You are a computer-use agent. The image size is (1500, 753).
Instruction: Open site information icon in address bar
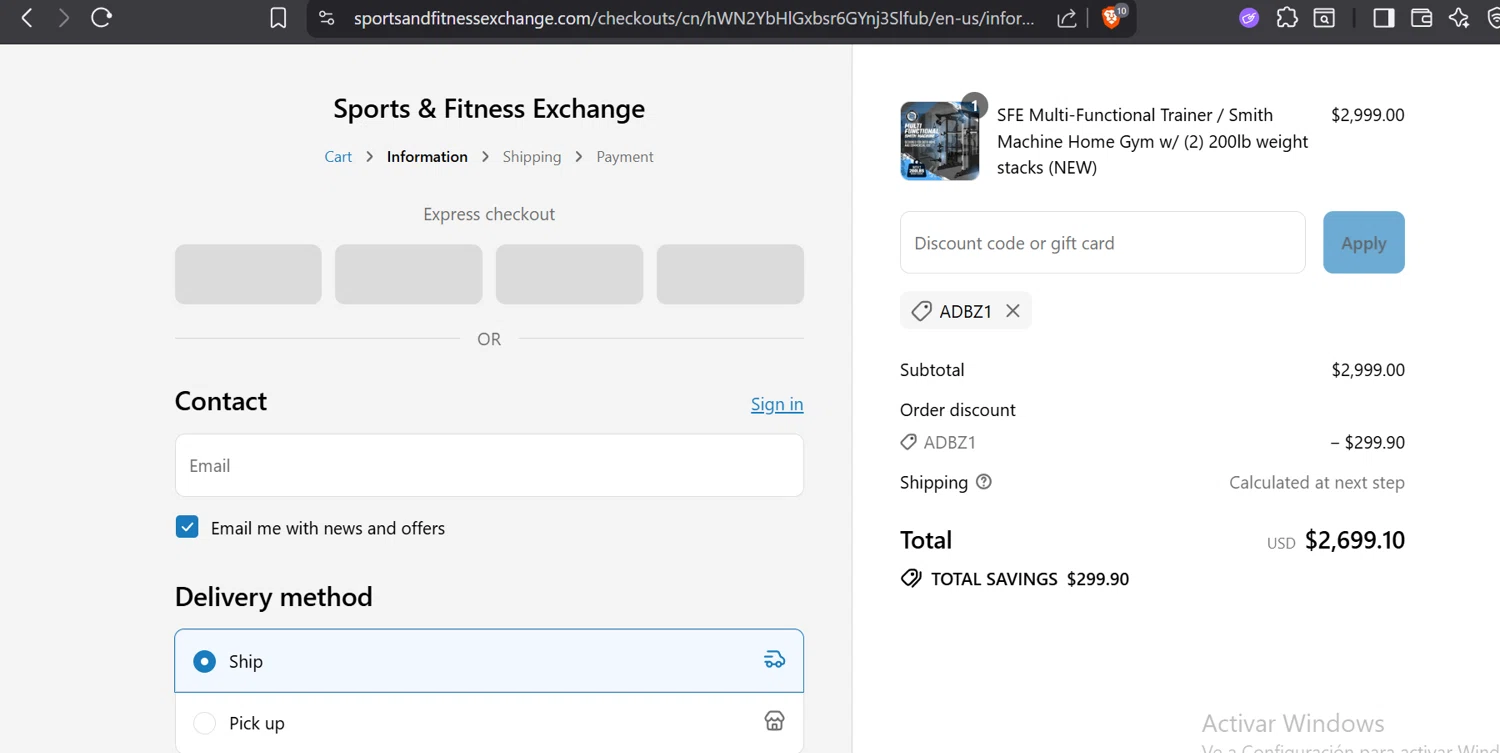[326, 18]
